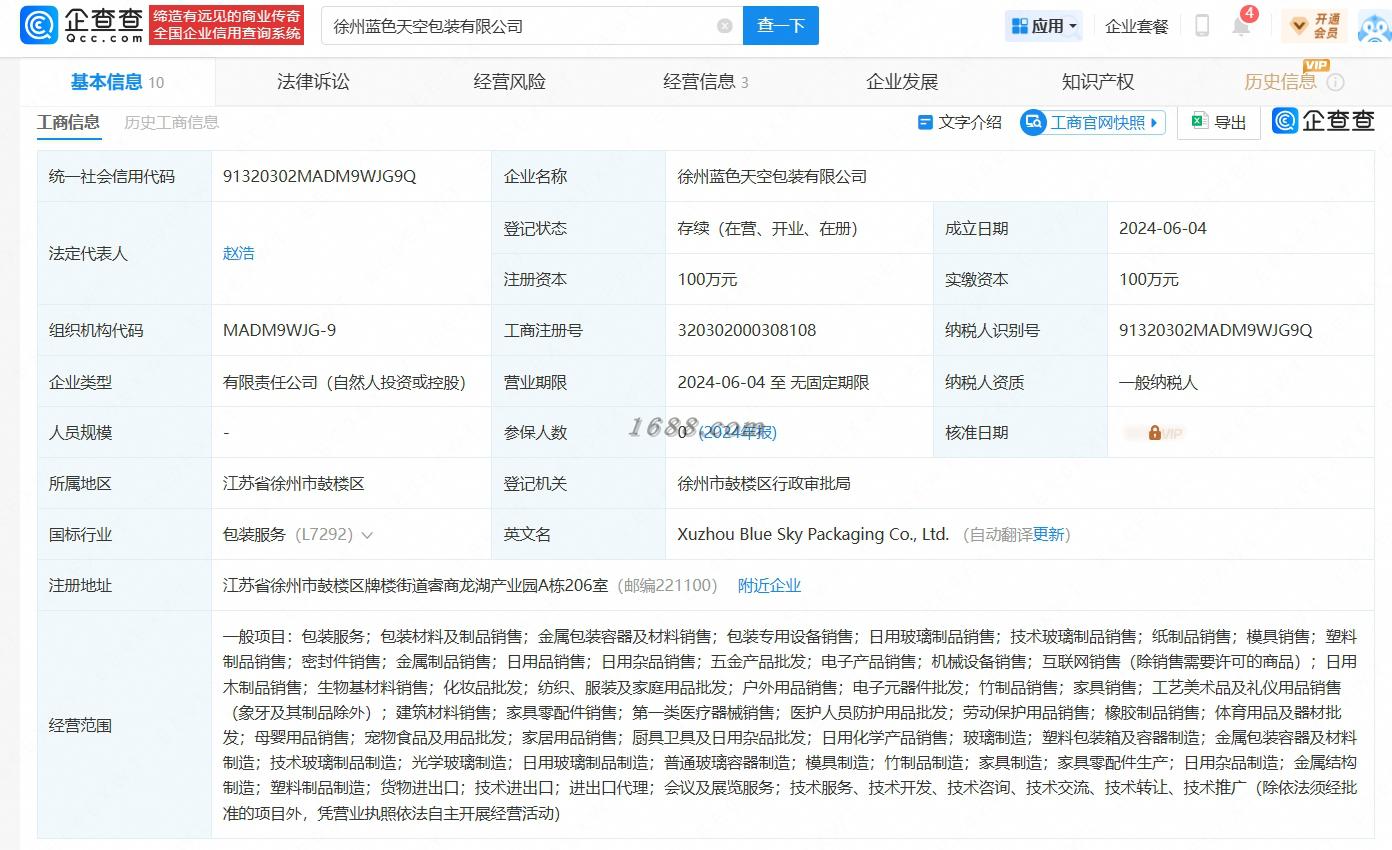The image size is (1392, 850).
Task: Click 有限责任公司 enterprise type value
Action: 344,382
